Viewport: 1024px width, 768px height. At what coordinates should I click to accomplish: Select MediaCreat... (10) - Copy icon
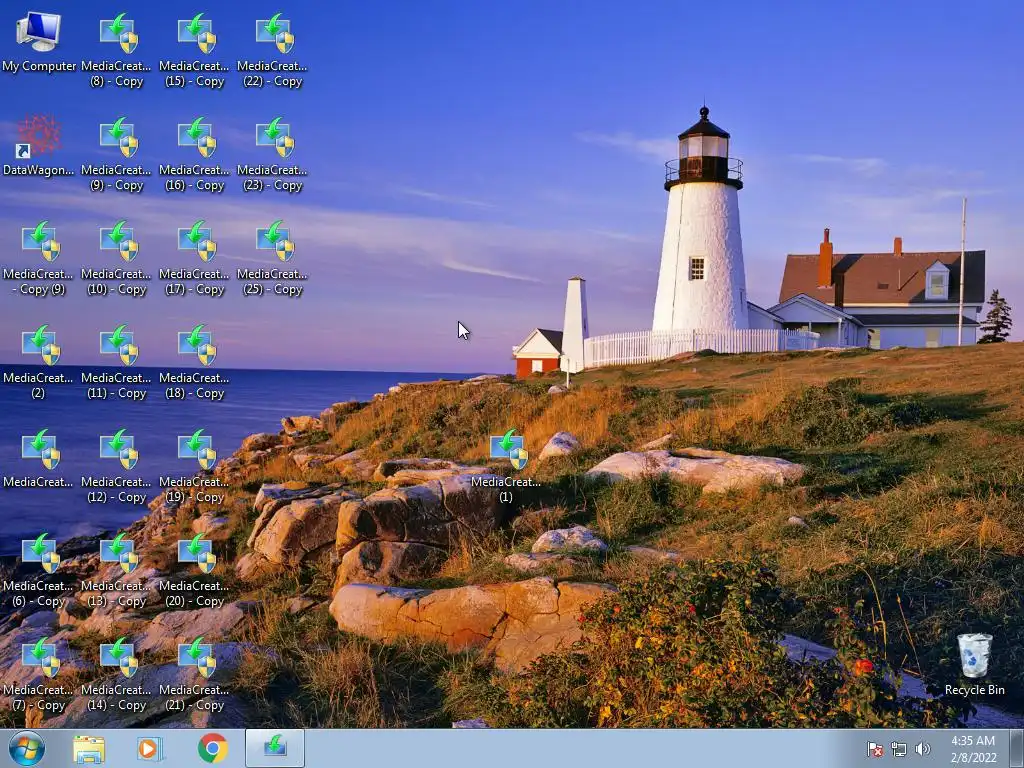[x=116, y=257]
